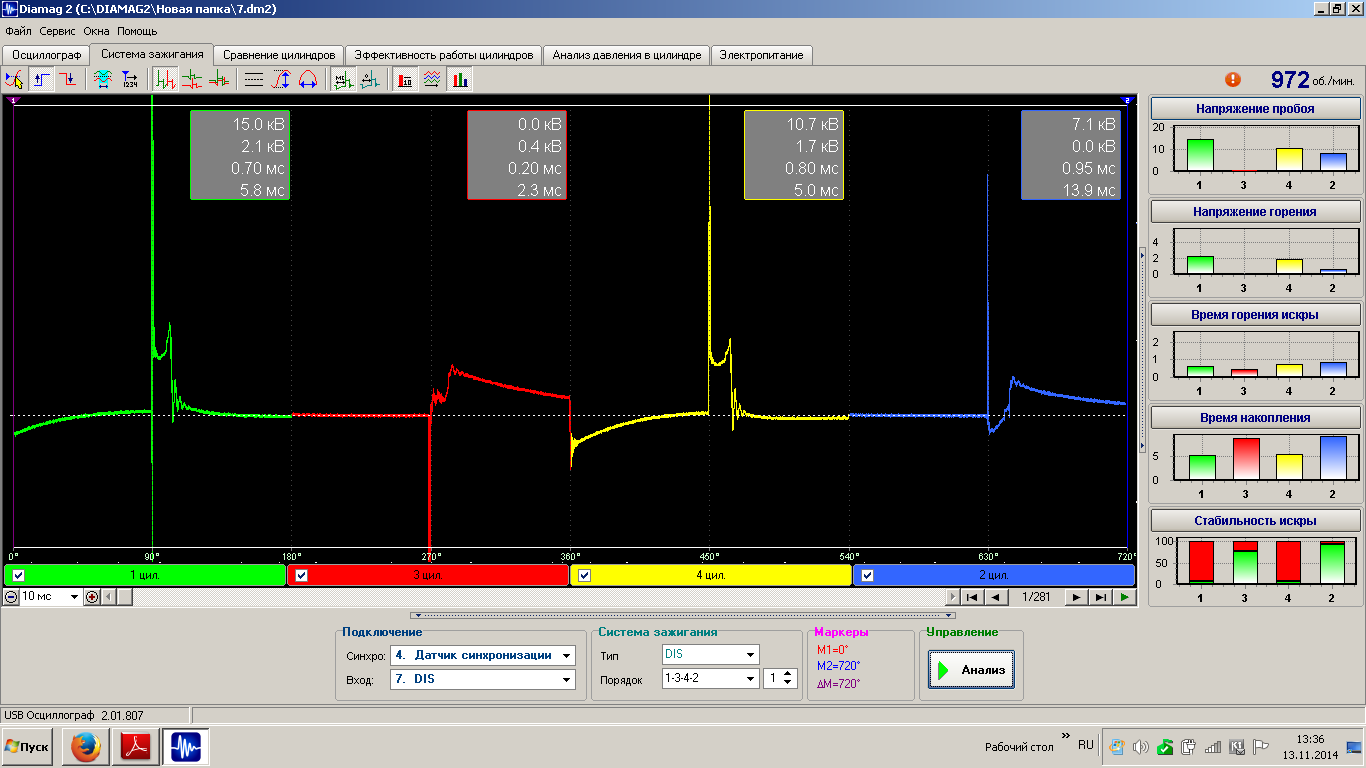Click the orange warning exclamation icon
This screenshot has height=768, width=1366.
tap(1233, 79)
